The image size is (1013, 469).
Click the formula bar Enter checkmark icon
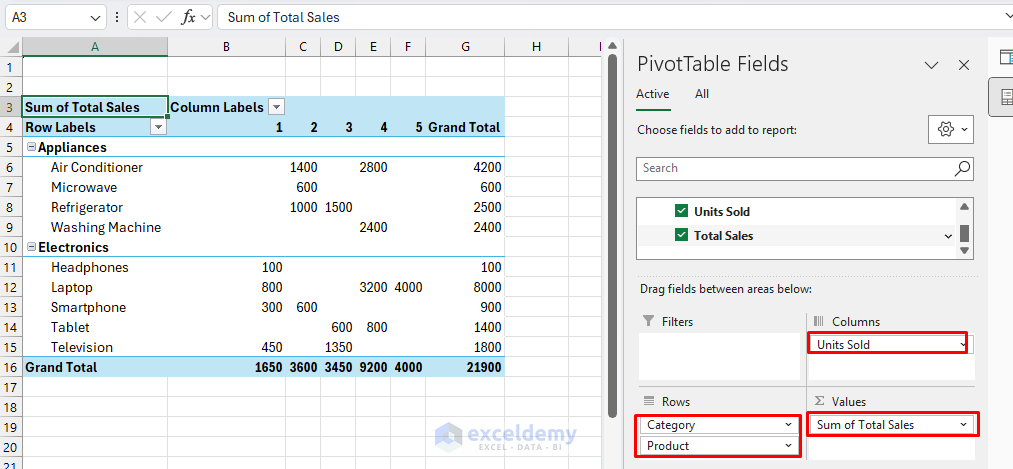click(x=164, y=17)
